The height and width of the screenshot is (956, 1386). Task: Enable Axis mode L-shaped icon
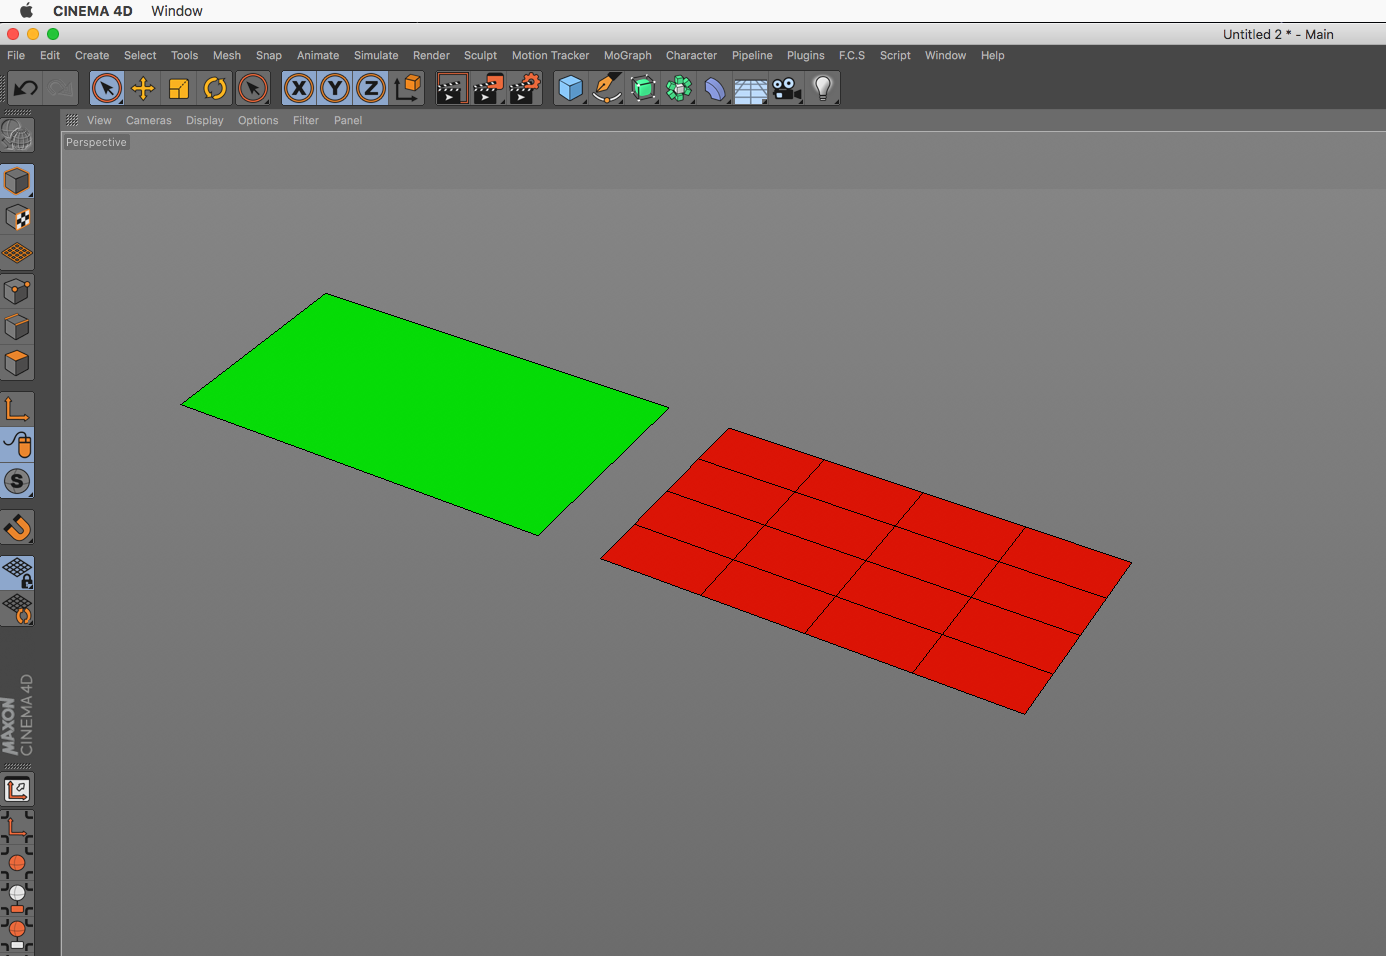tap(17, 409)
